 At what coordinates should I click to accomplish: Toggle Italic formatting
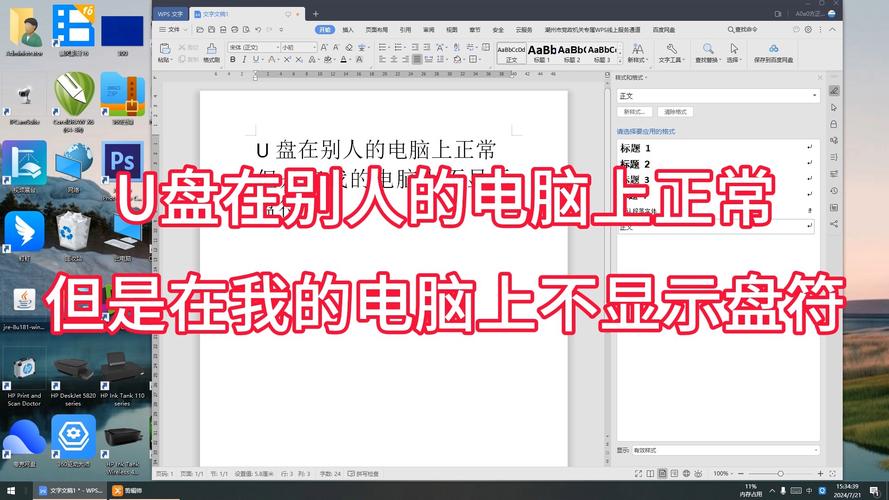244,60
